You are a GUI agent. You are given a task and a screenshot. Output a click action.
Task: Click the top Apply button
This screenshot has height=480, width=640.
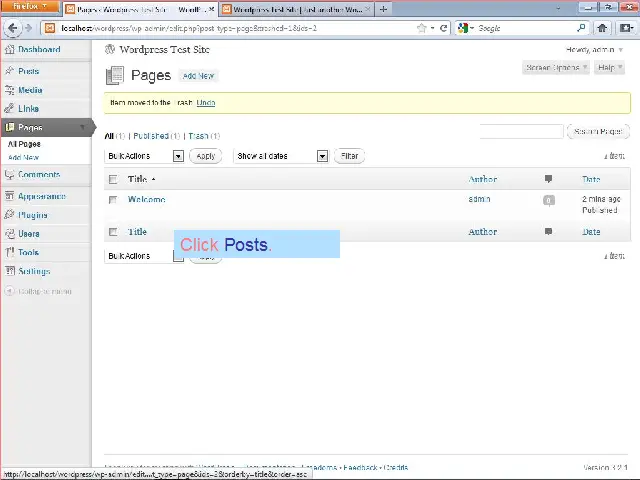(206, 156)
